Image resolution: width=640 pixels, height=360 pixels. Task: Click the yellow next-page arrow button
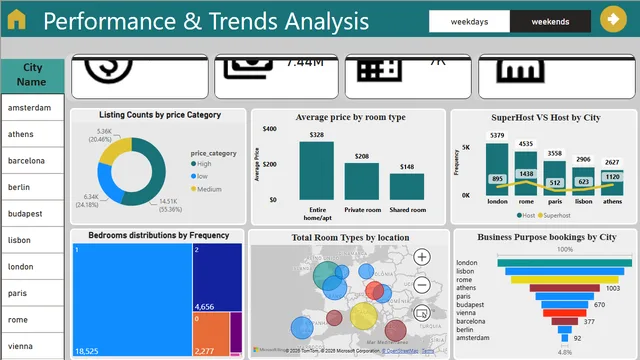pyautogui.click(x=613, y=19)
